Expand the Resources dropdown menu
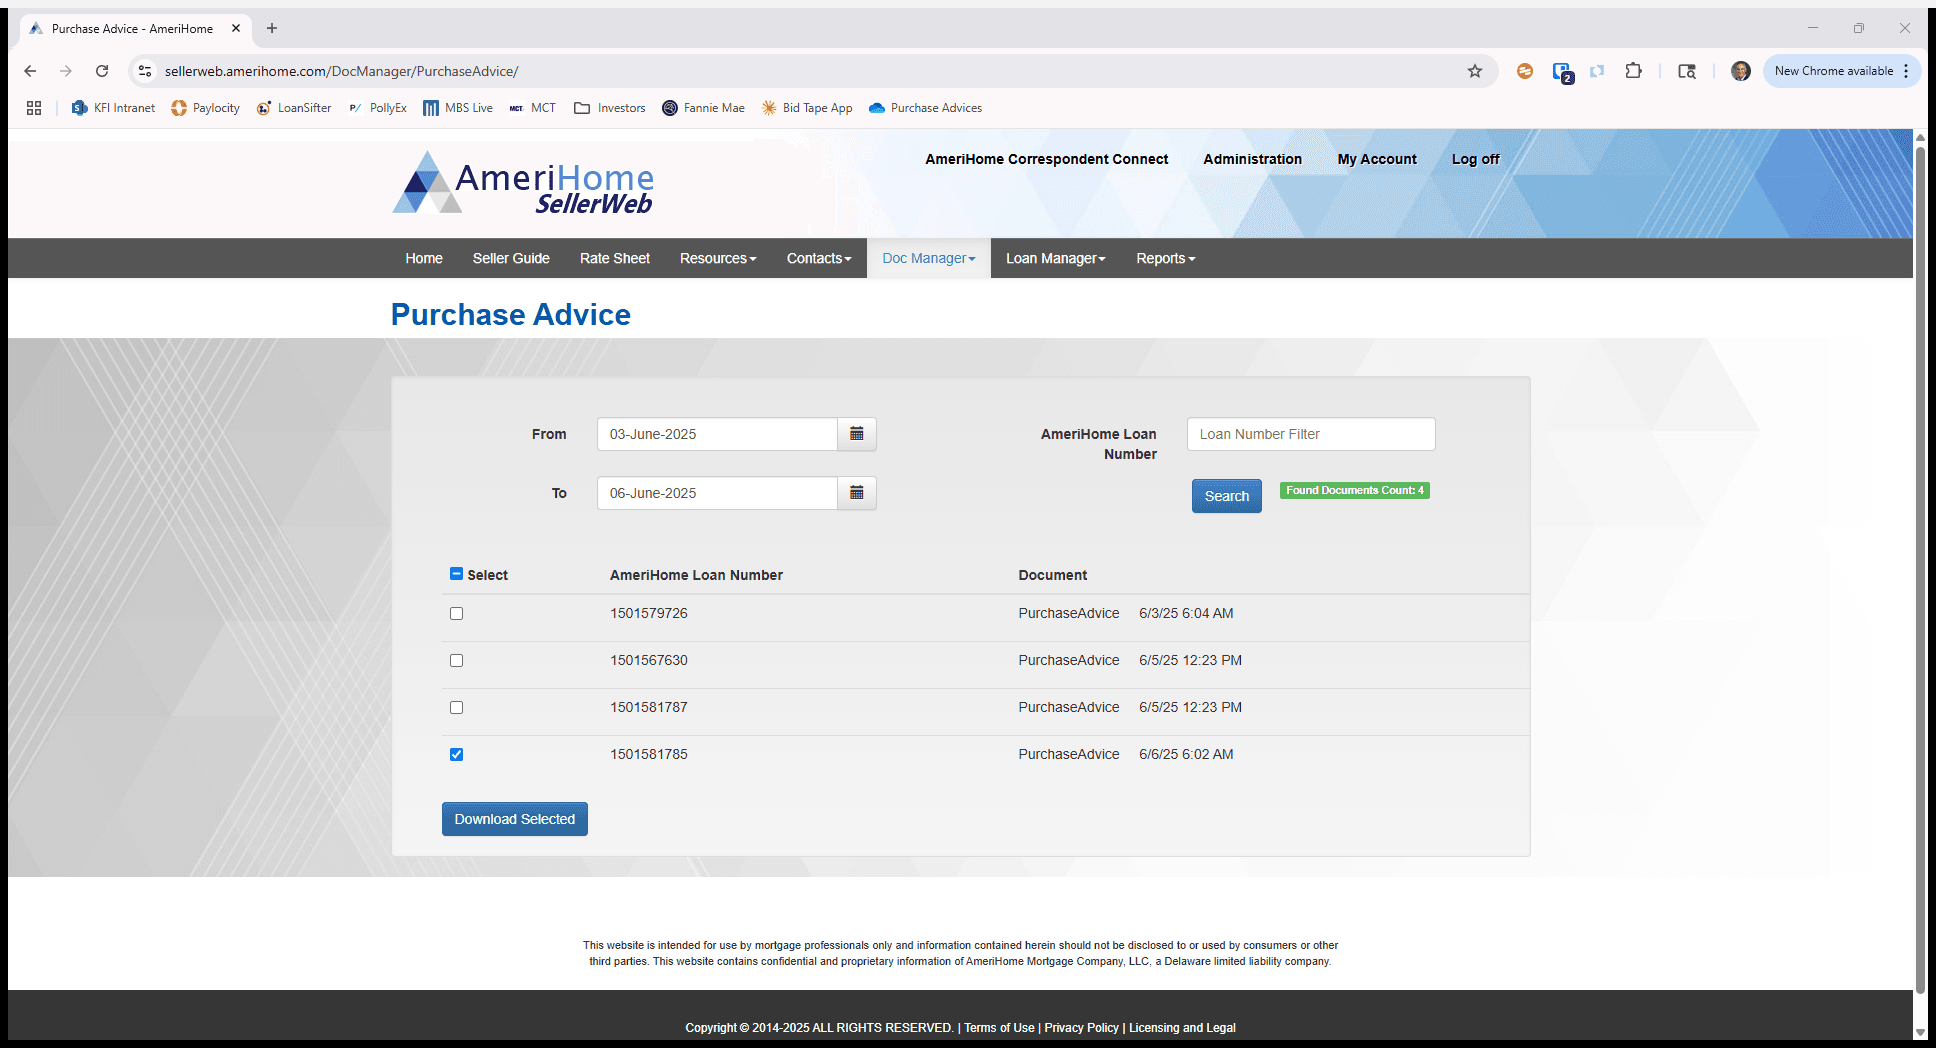This screenshot has width=1936, height=1048. (x=718, y=258)
